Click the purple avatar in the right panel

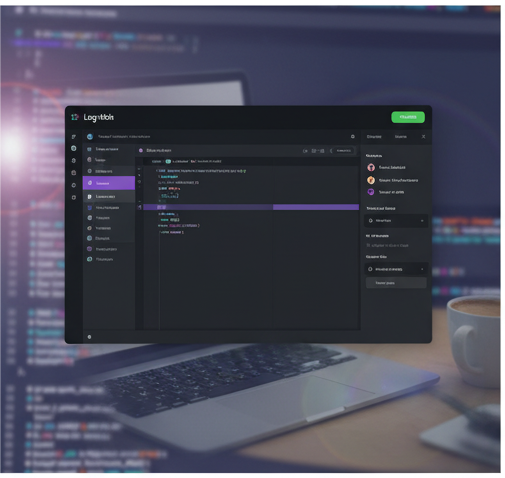[x=371, y=192]
